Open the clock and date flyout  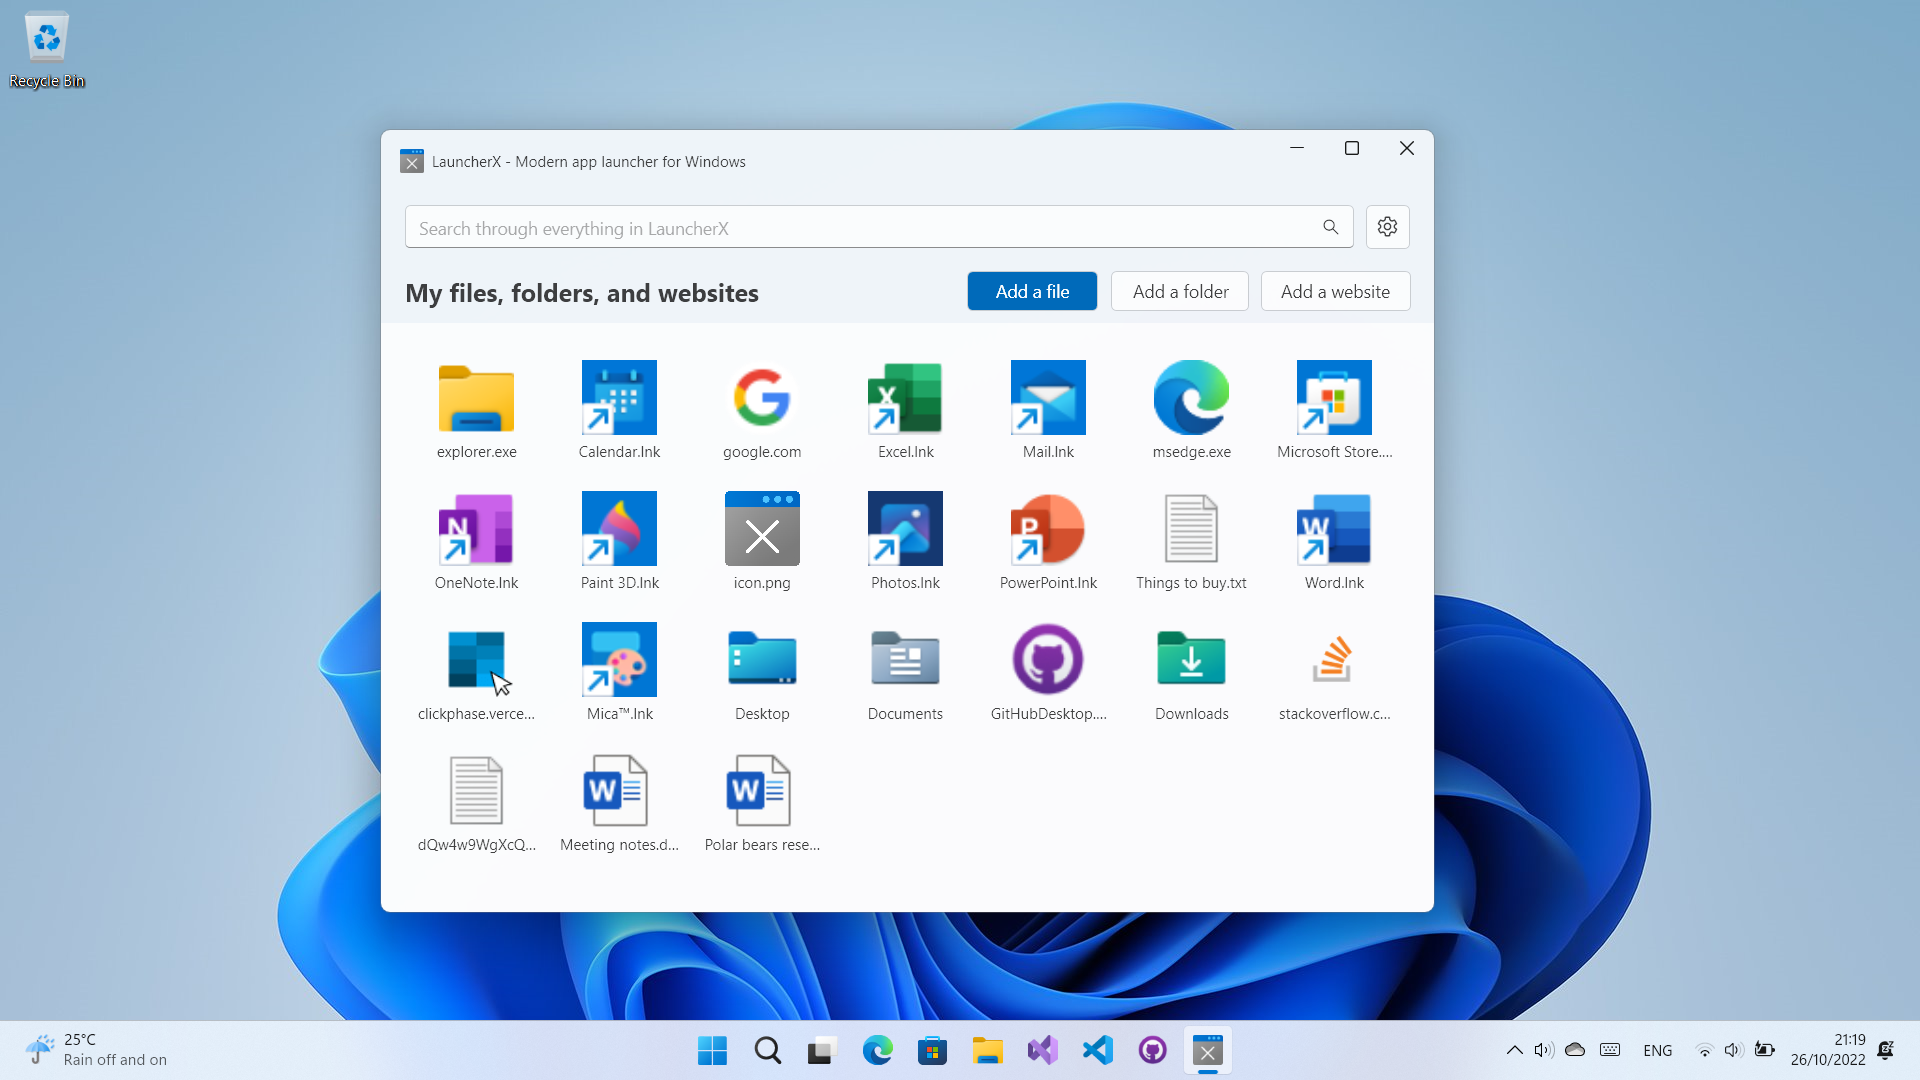coord(1828,1050)
